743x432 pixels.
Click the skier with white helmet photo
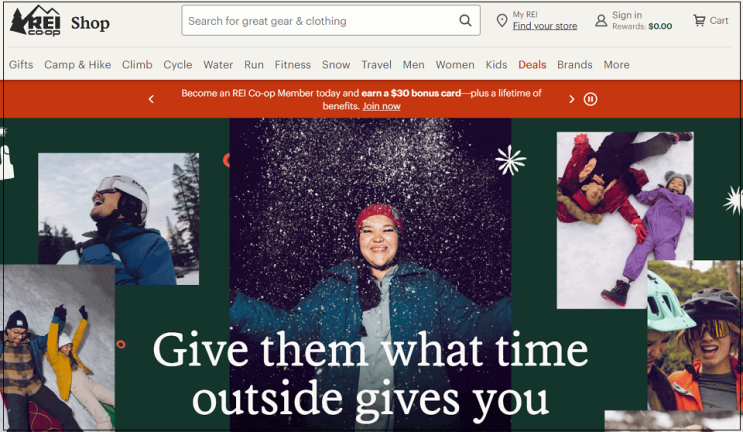tap(118, 218)
